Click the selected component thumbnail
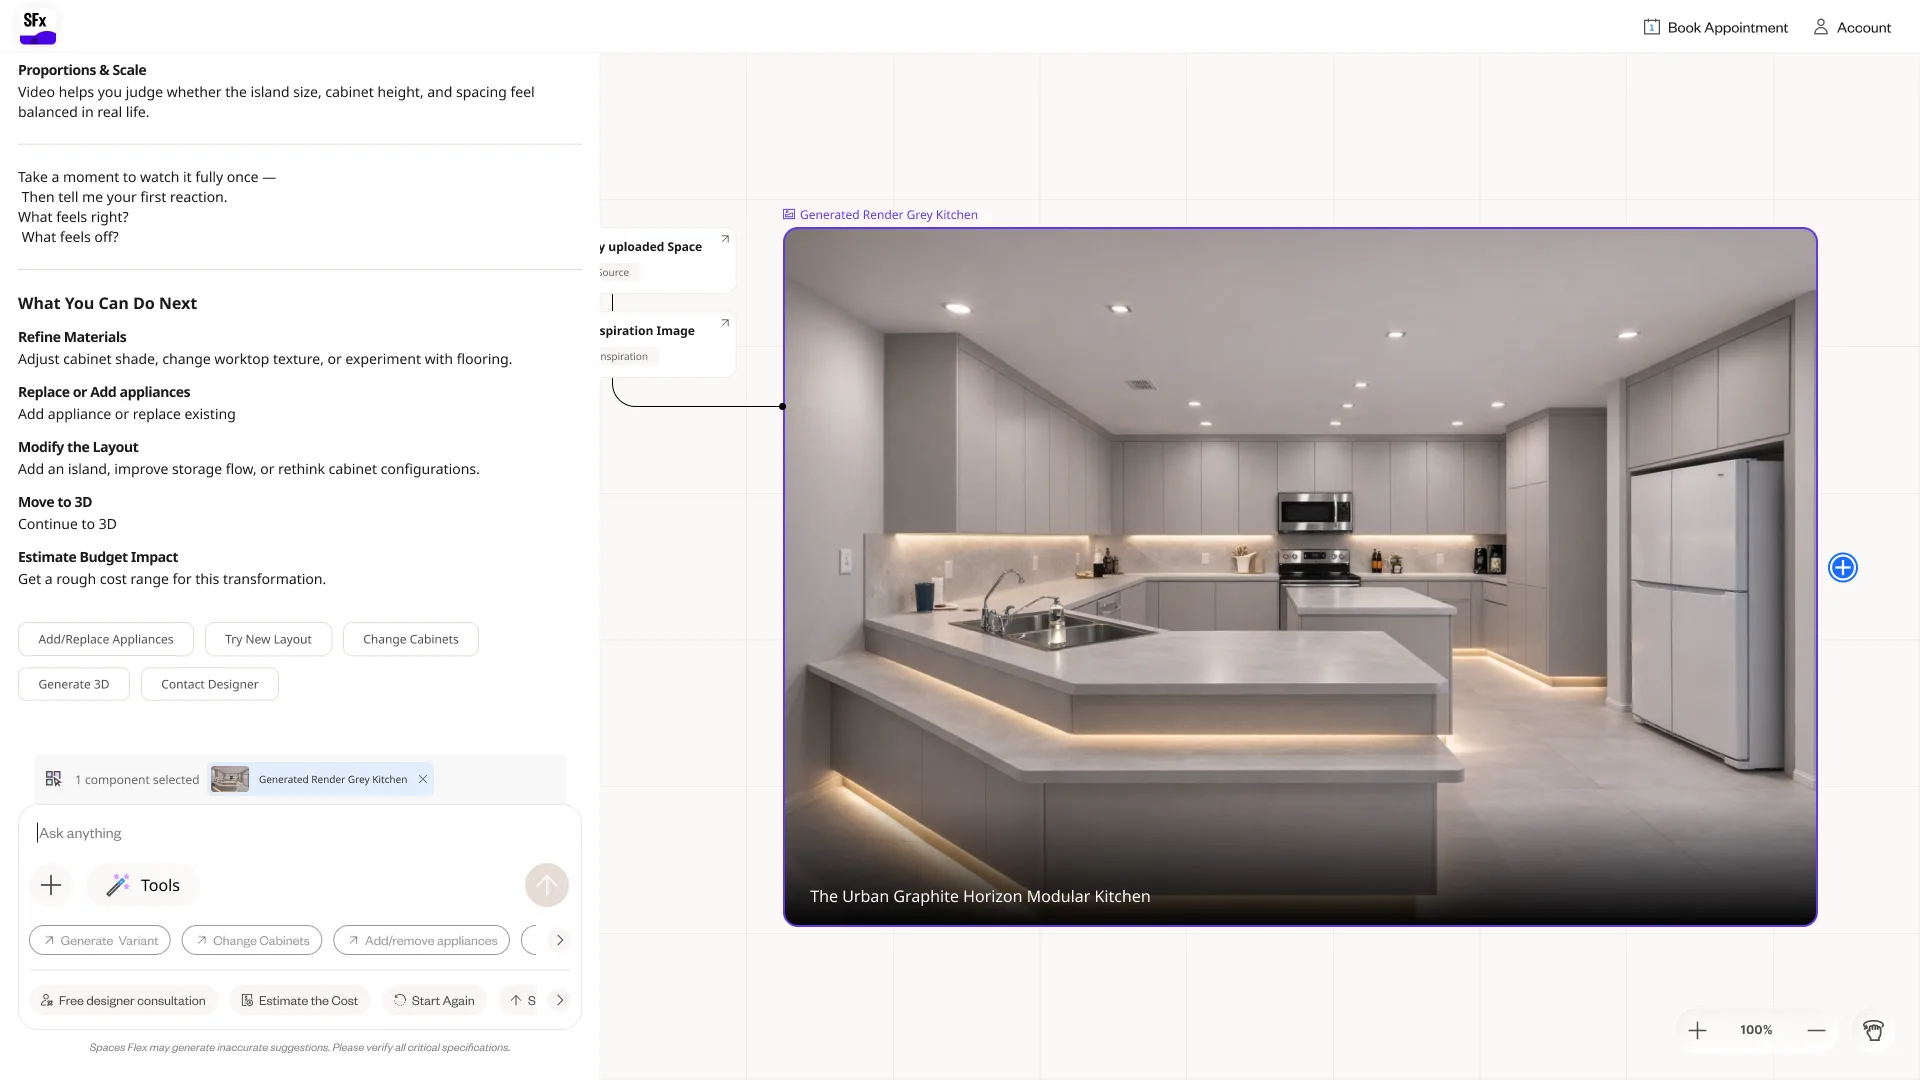The height and width of the screenshot is (1080, 1920). click(x=230, y=779)
